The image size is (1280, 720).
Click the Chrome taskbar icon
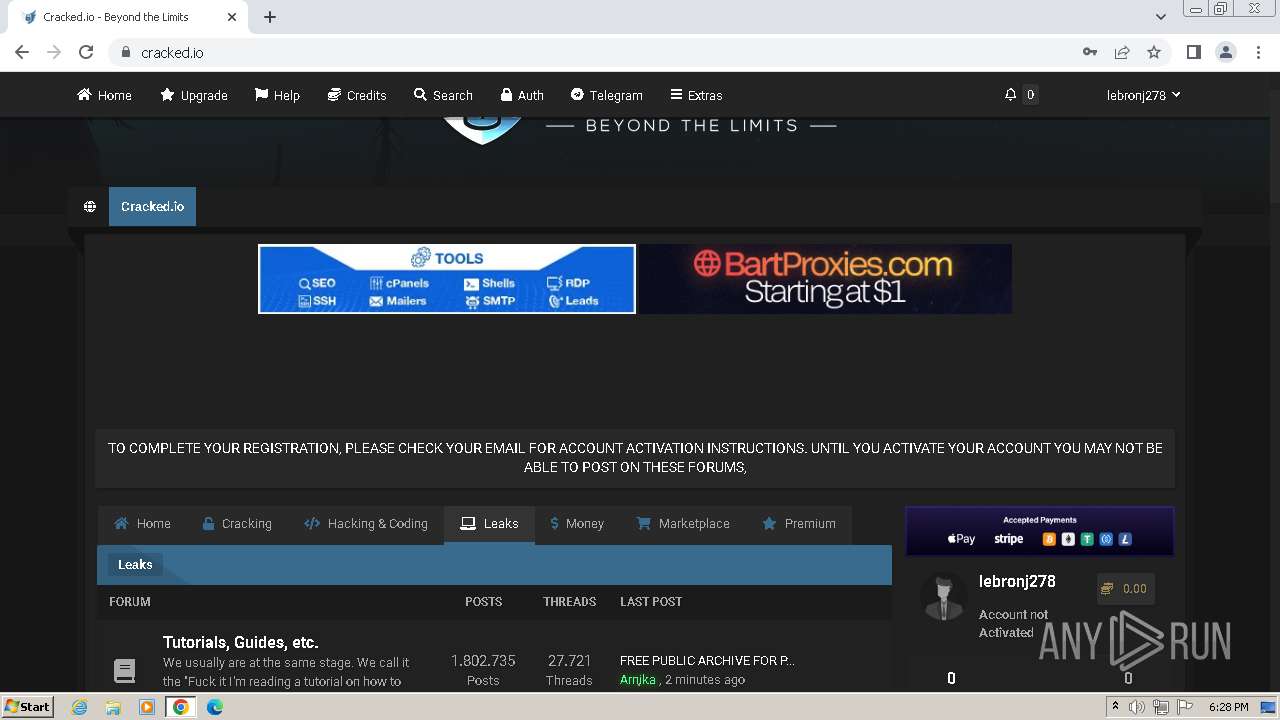(181, 707)
